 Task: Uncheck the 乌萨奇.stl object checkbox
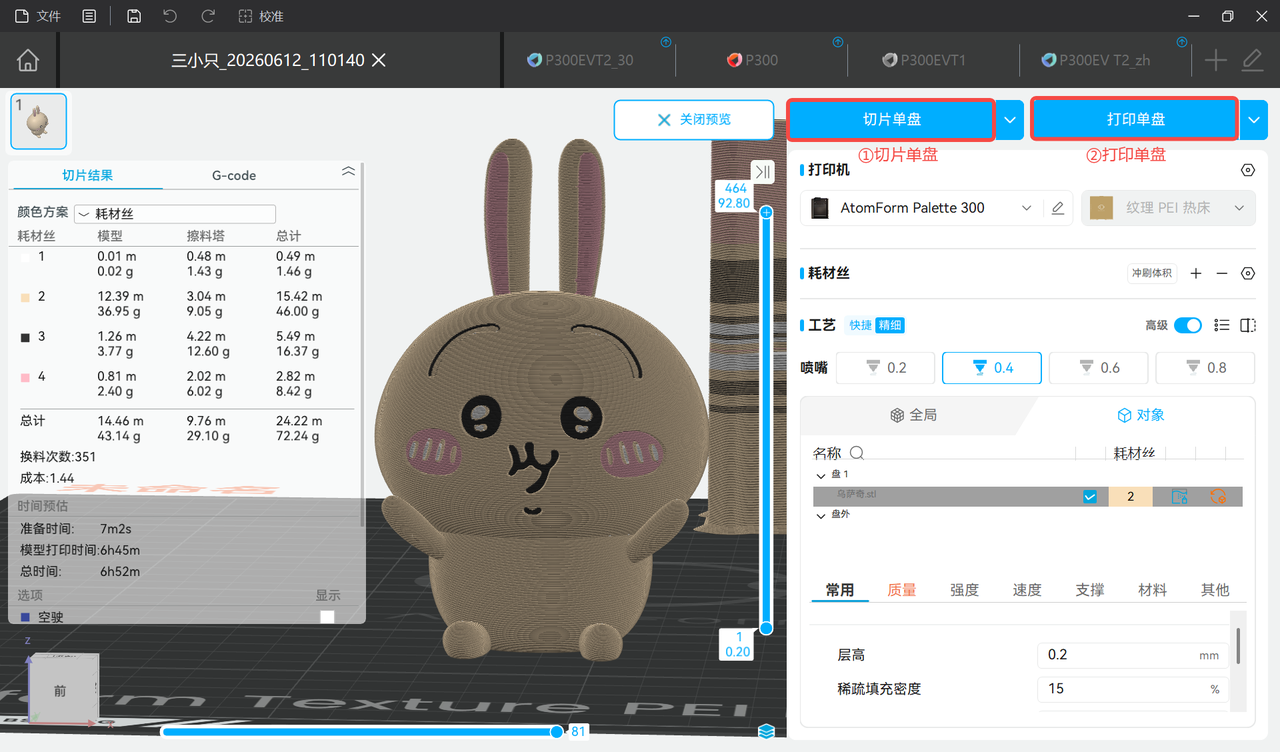[x=1090, y=496]
